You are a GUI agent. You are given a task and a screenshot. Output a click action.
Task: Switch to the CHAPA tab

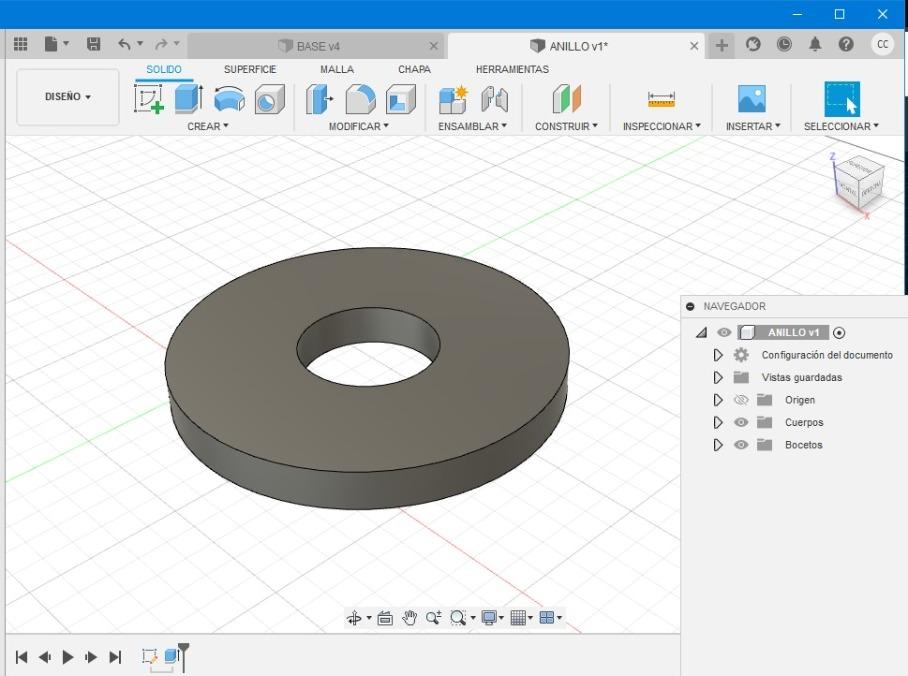[414, 70]
